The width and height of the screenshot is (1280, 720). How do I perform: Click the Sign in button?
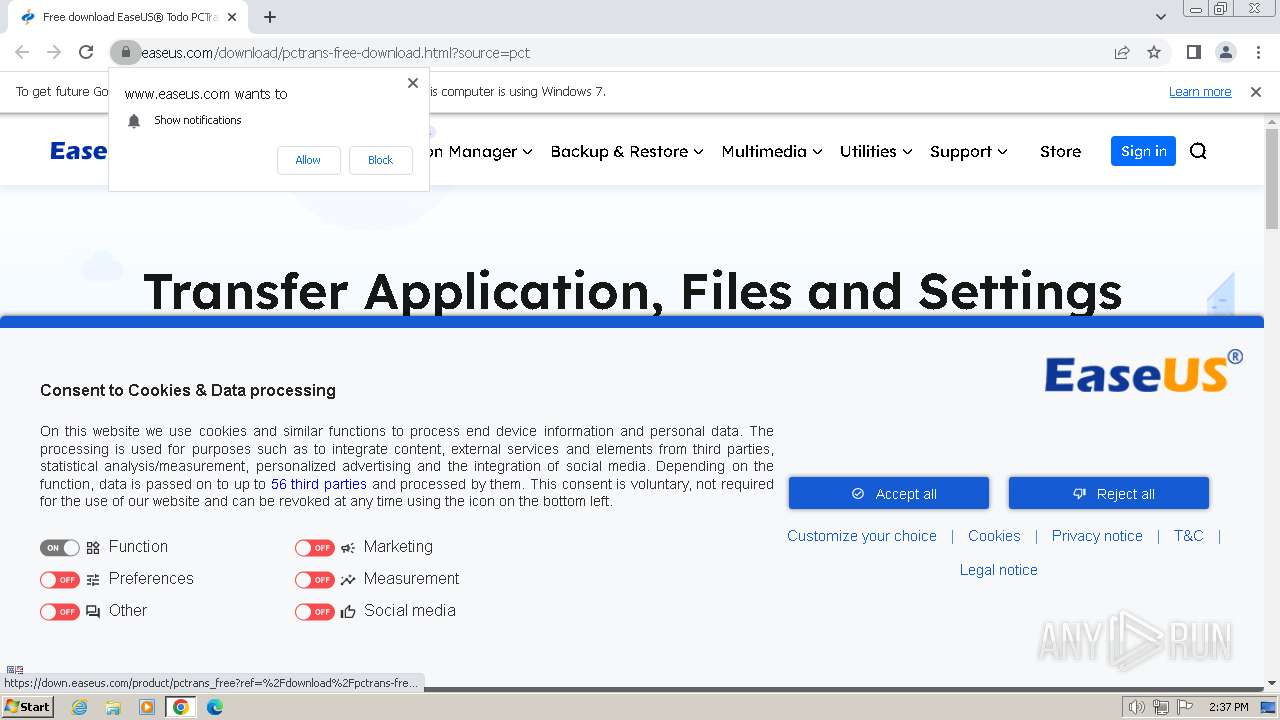pyautogui.click(x=1143, y=151)
